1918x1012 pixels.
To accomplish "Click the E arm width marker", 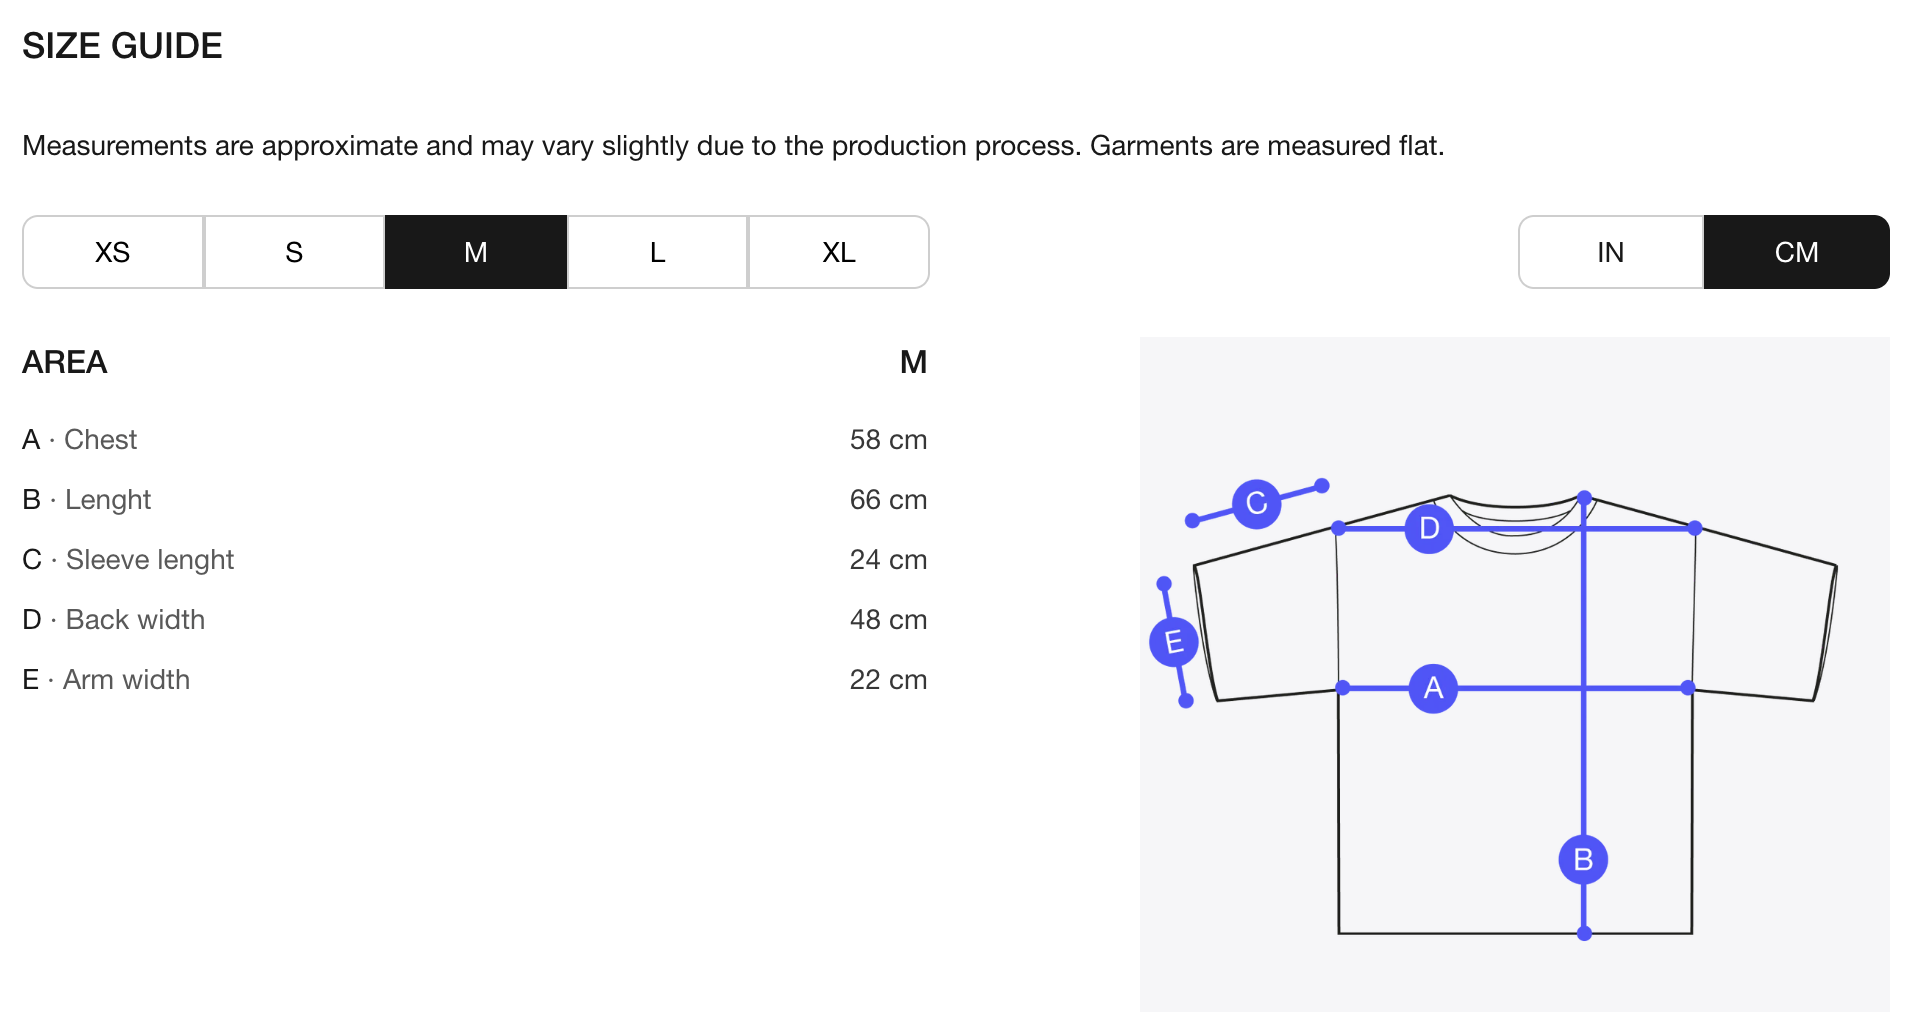I will coord(1174,642).
